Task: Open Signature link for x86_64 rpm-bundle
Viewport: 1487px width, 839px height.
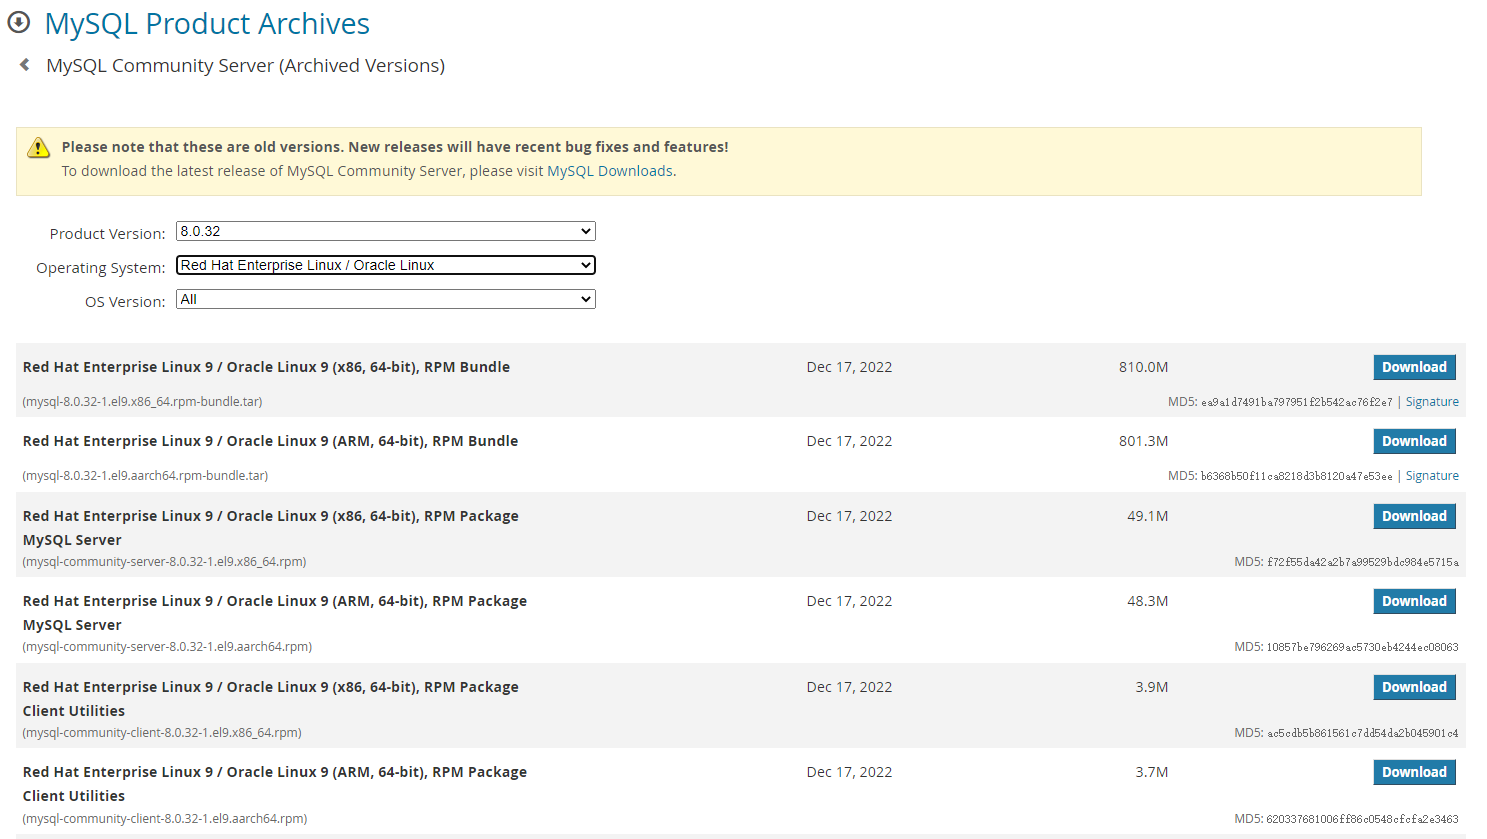Action: pyautogui.click(x=1432, y=402)
